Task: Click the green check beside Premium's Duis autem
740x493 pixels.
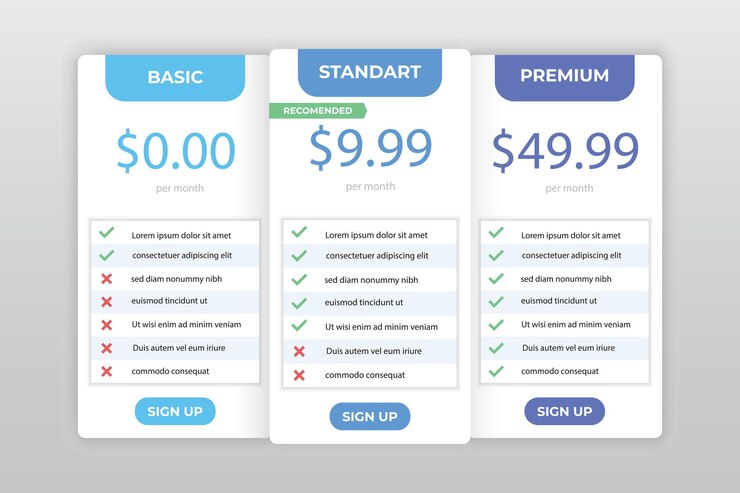Action: [x=496, y=348]
